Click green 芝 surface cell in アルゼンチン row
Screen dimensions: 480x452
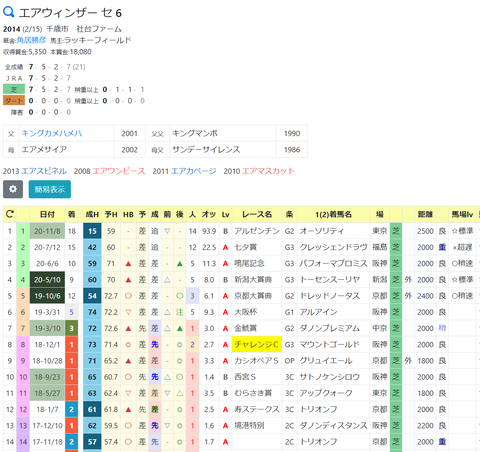396,231
